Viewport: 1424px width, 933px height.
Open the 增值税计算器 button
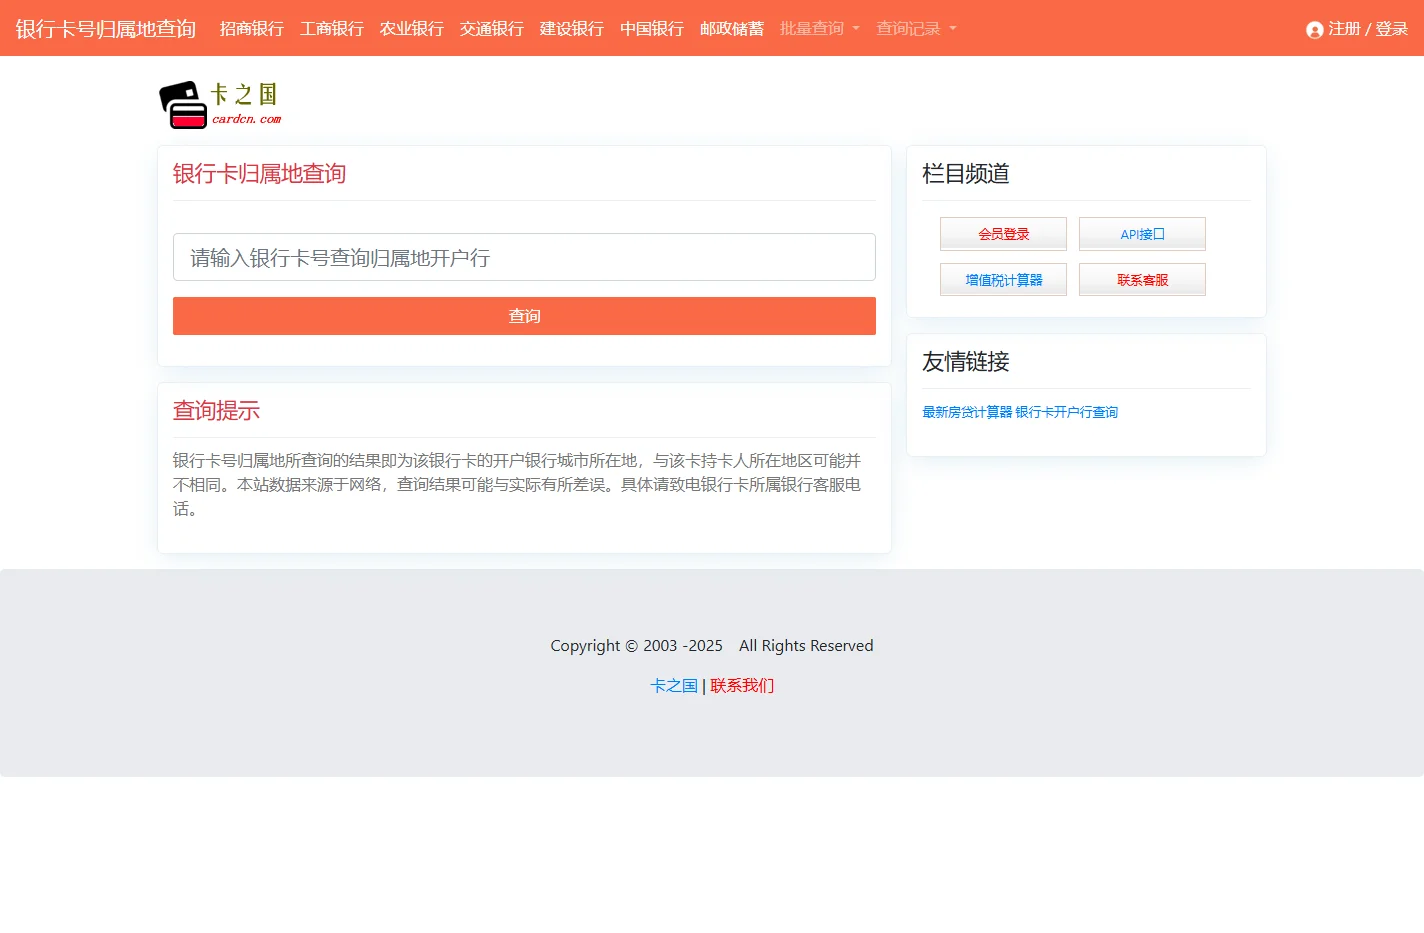[1003, 280]
